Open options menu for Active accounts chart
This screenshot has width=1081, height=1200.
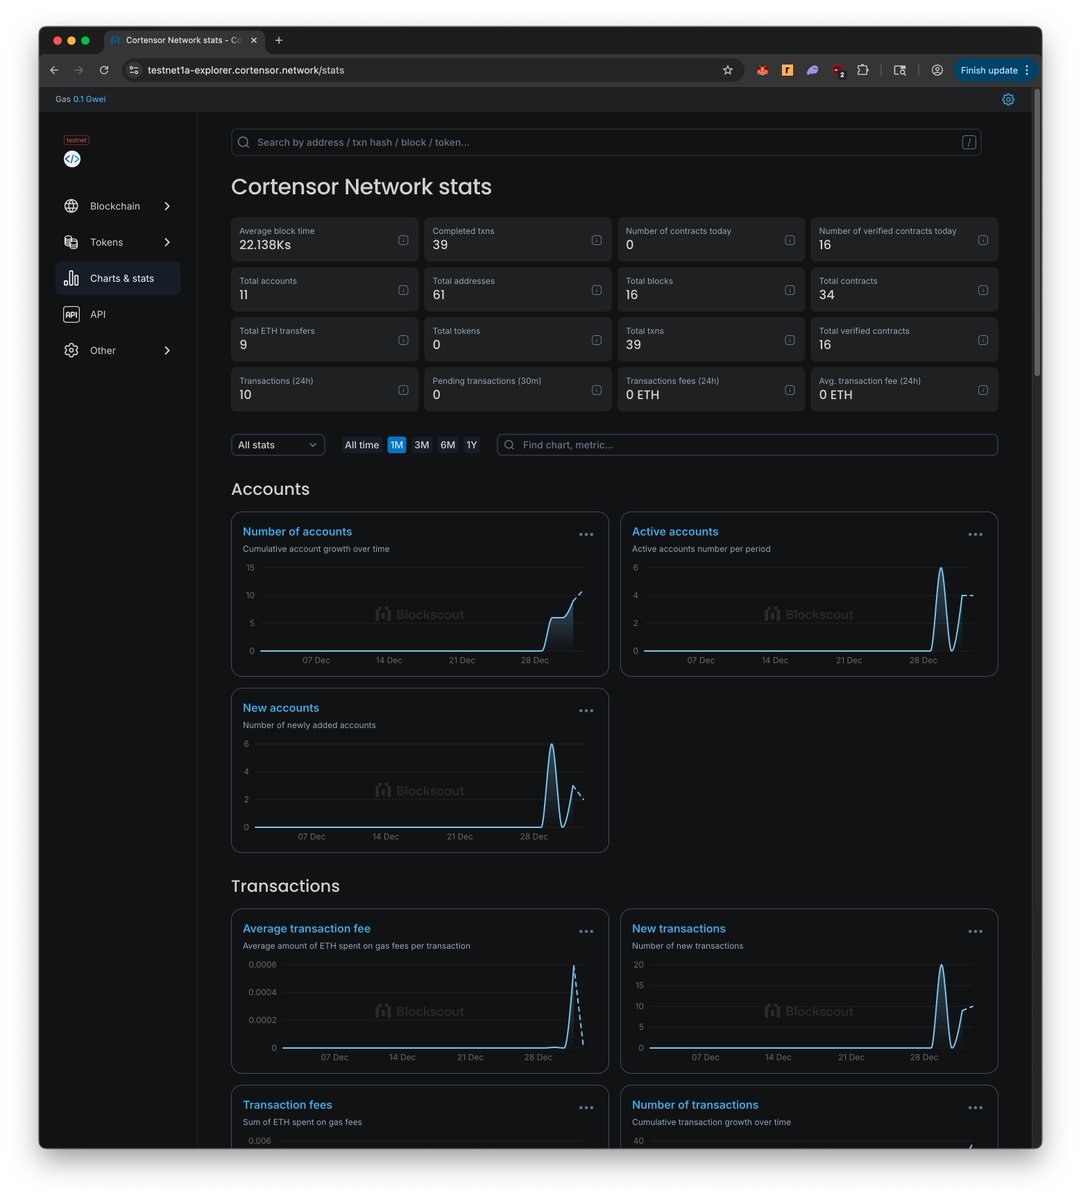pyautogui.click(x=975, y=534)
